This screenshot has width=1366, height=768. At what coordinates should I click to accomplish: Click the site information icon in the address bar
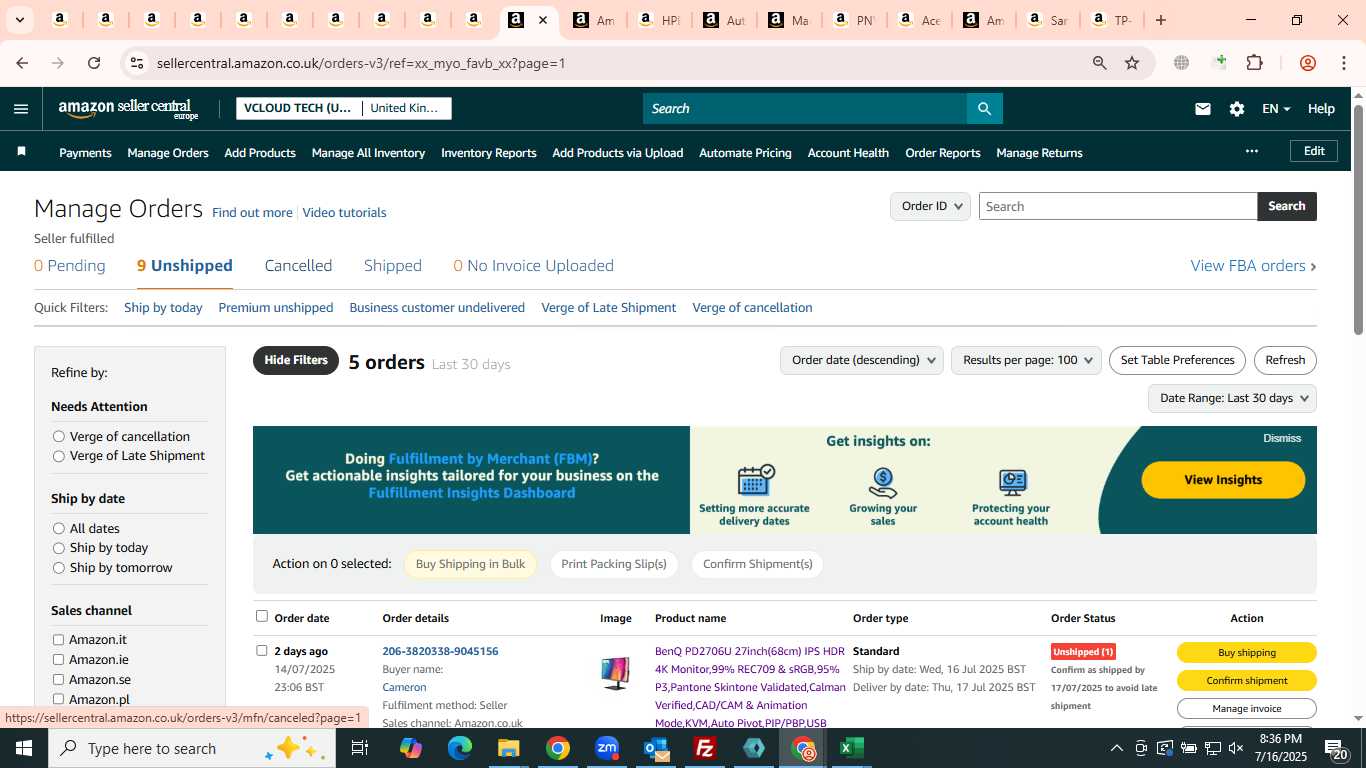(x=137, y=63)
